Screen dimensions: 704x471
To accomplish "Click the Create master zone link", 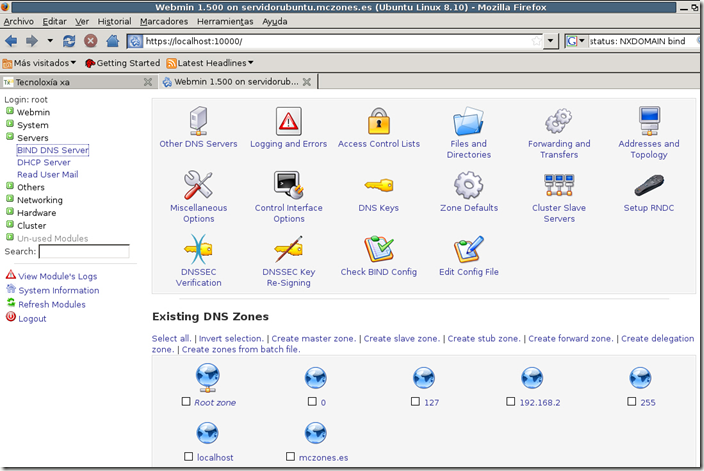I will coord(313,339).
